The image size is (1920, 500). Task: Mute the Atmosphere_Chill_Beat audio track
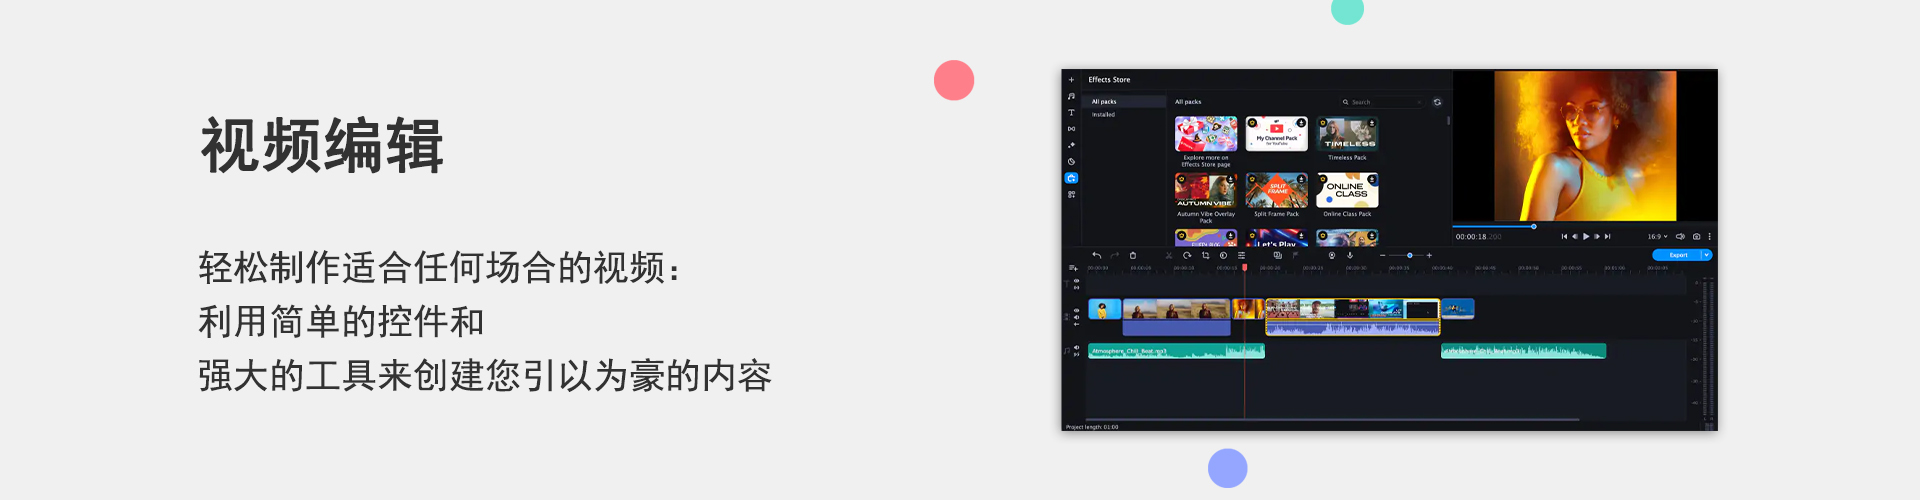1076,348
